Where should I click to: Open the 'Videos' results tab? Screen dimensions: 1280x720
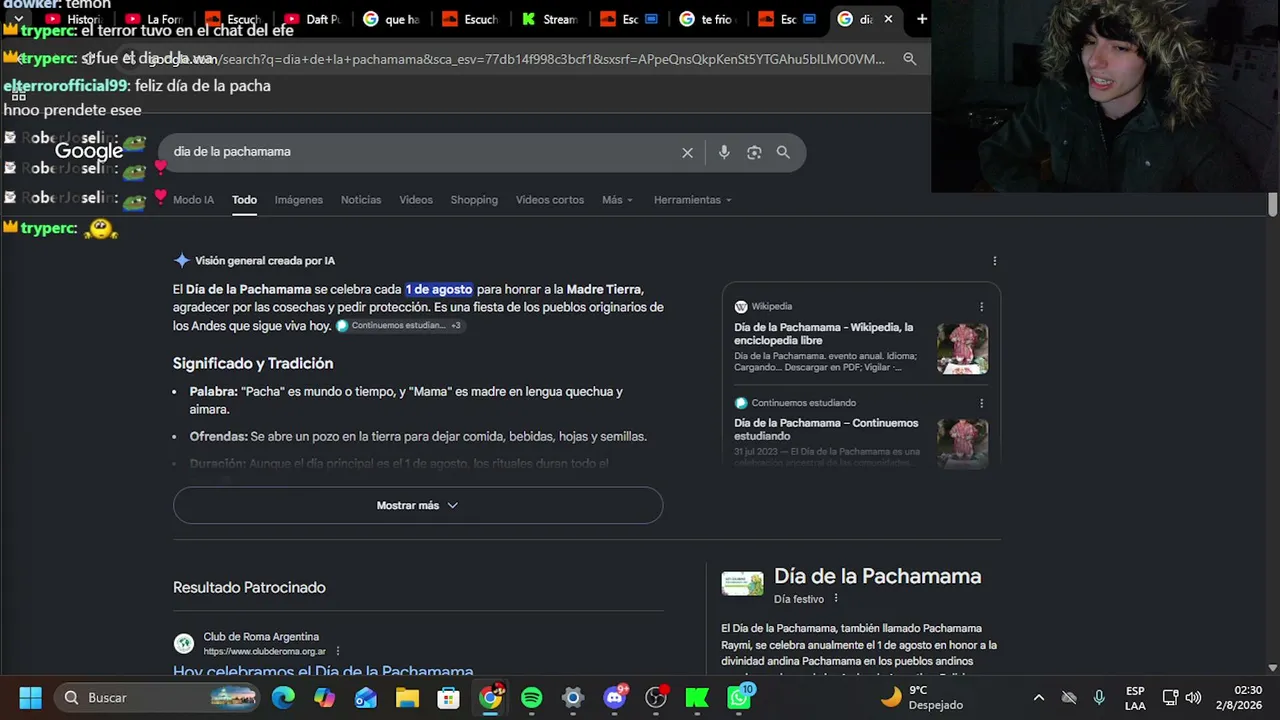(x=416, y=200)
